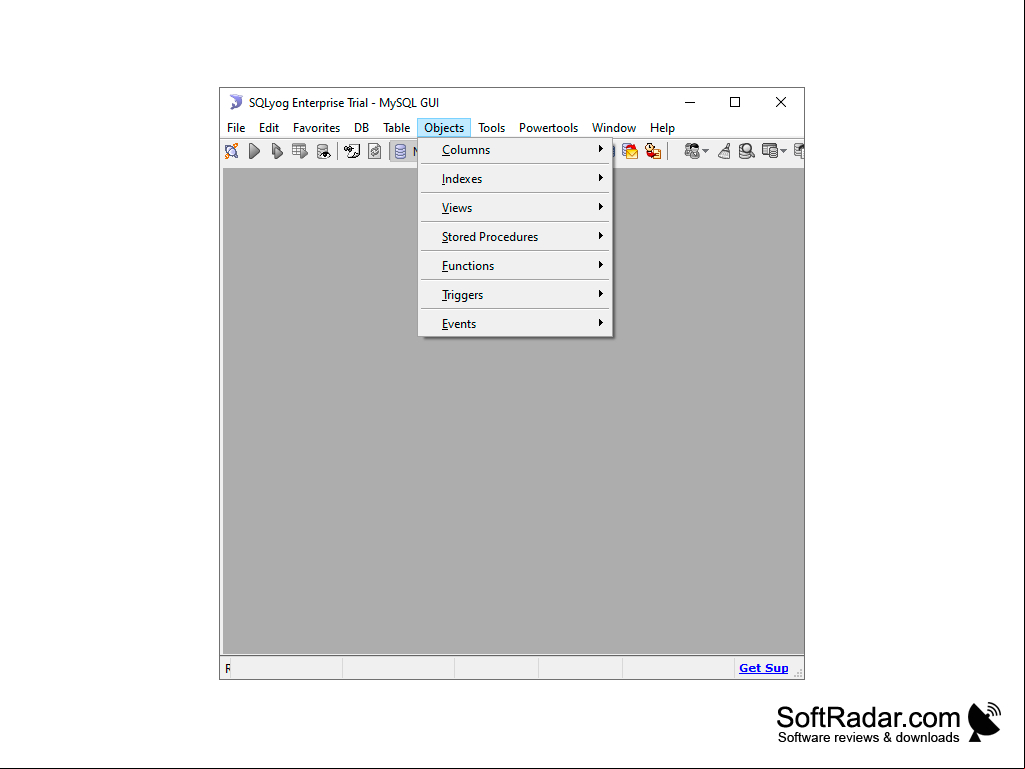Click the status bar resize grip
Screen dimensions: 1025x769
point(798,673)
